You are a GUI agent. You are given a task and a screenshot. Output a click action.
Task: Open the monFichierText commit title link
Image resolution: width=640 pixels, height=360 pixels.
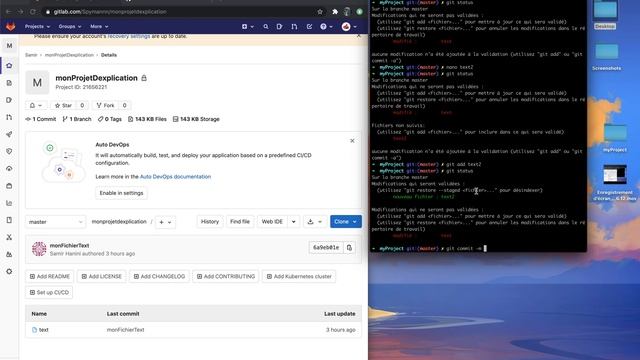69,245
